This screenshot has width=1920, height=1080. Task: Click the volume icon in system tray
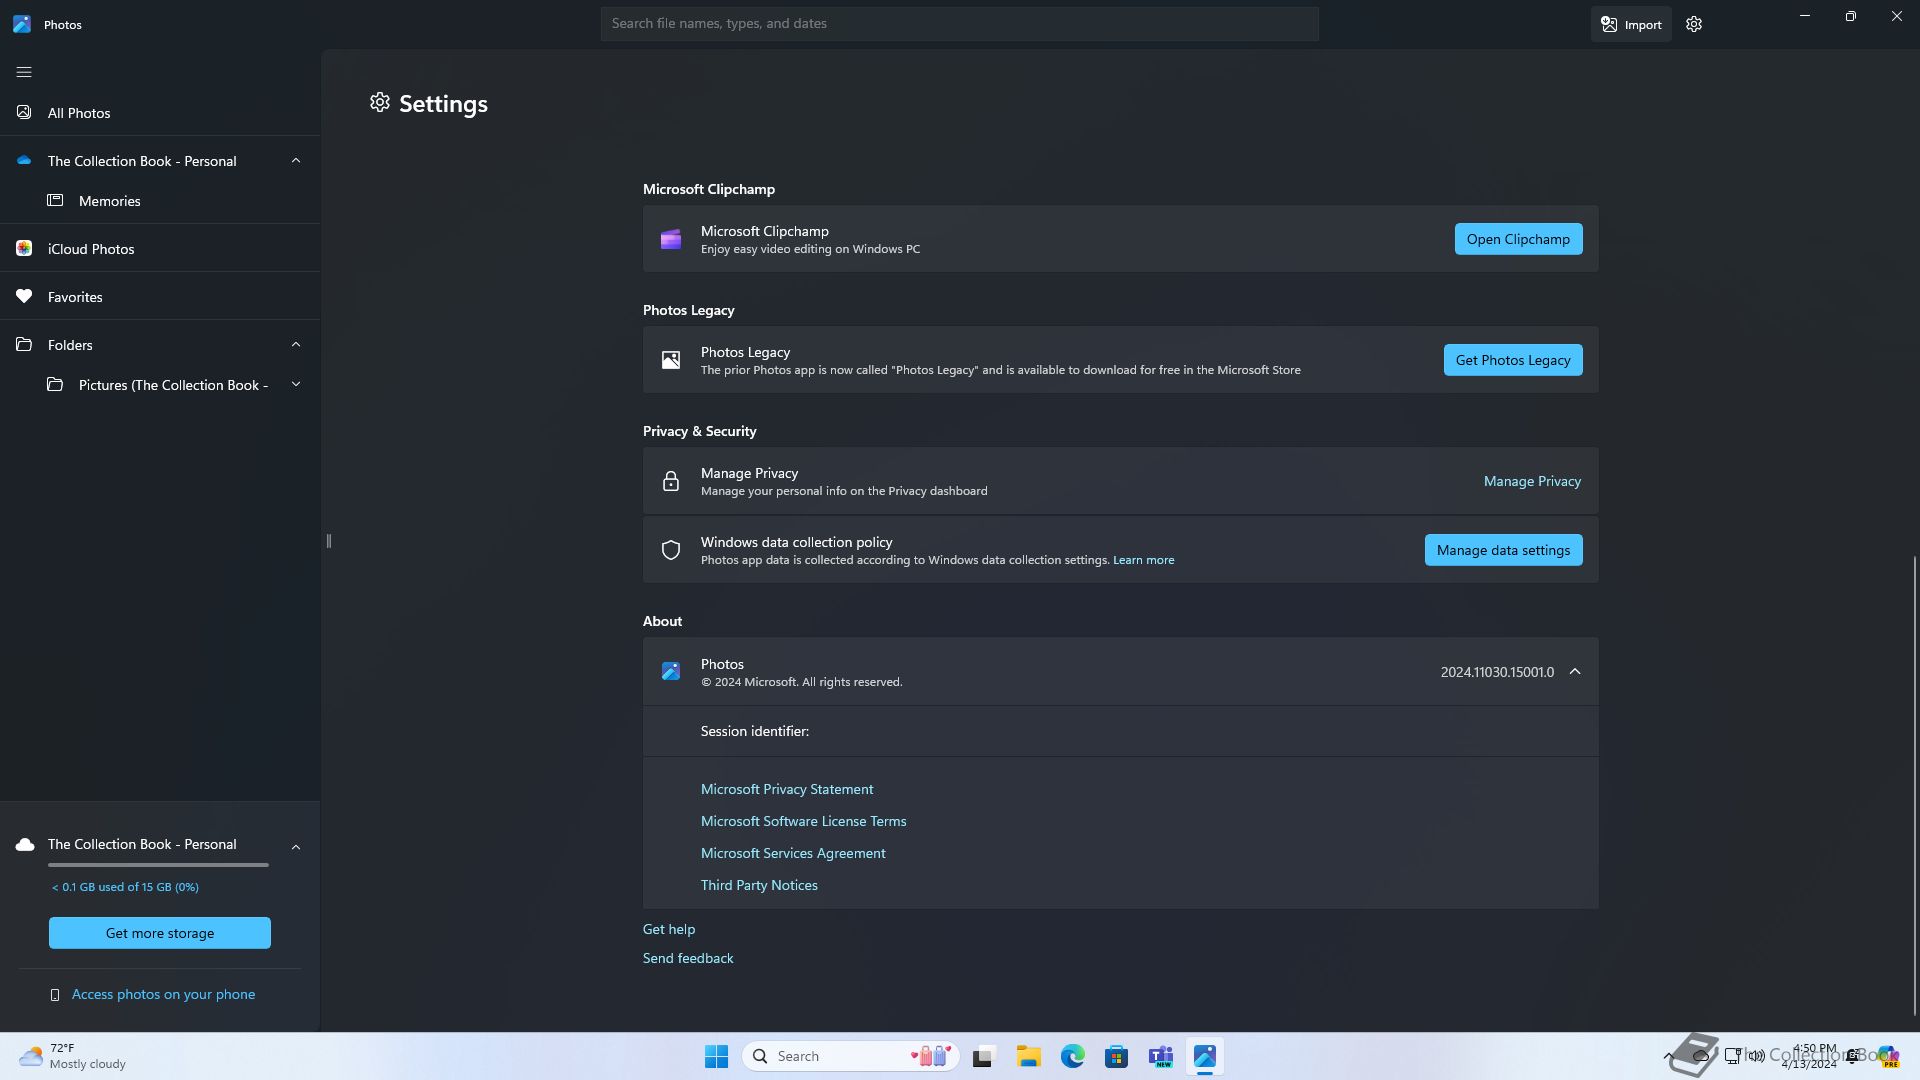[x=1756, y=1056]
